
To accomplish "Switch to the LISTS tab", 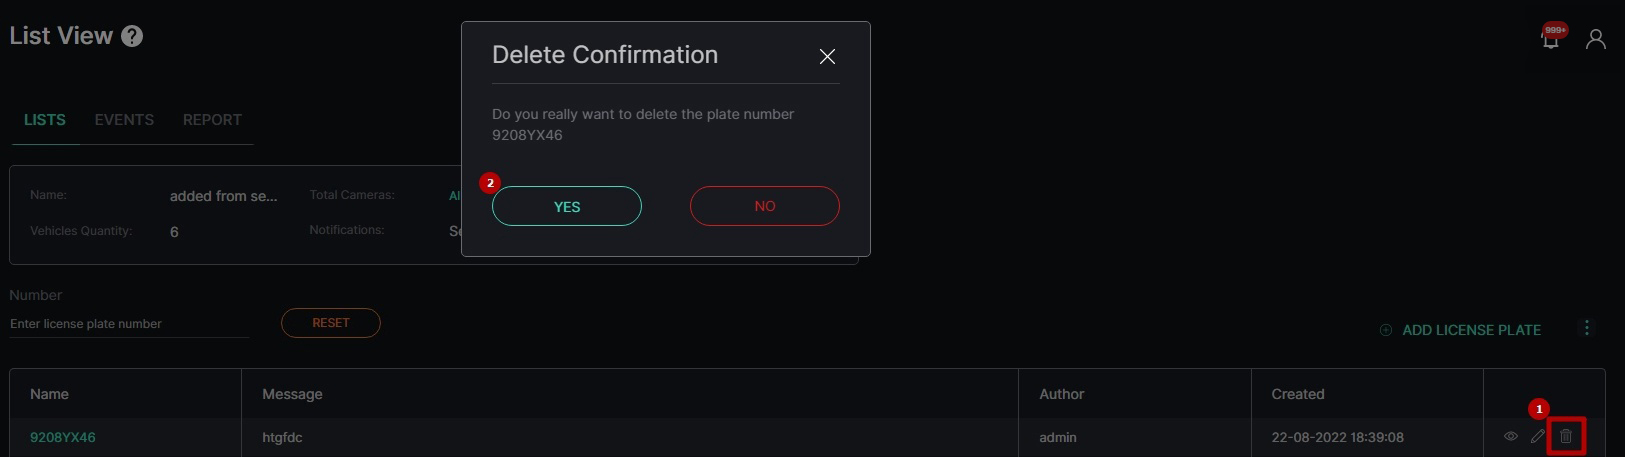I will [x=45, y=120].
